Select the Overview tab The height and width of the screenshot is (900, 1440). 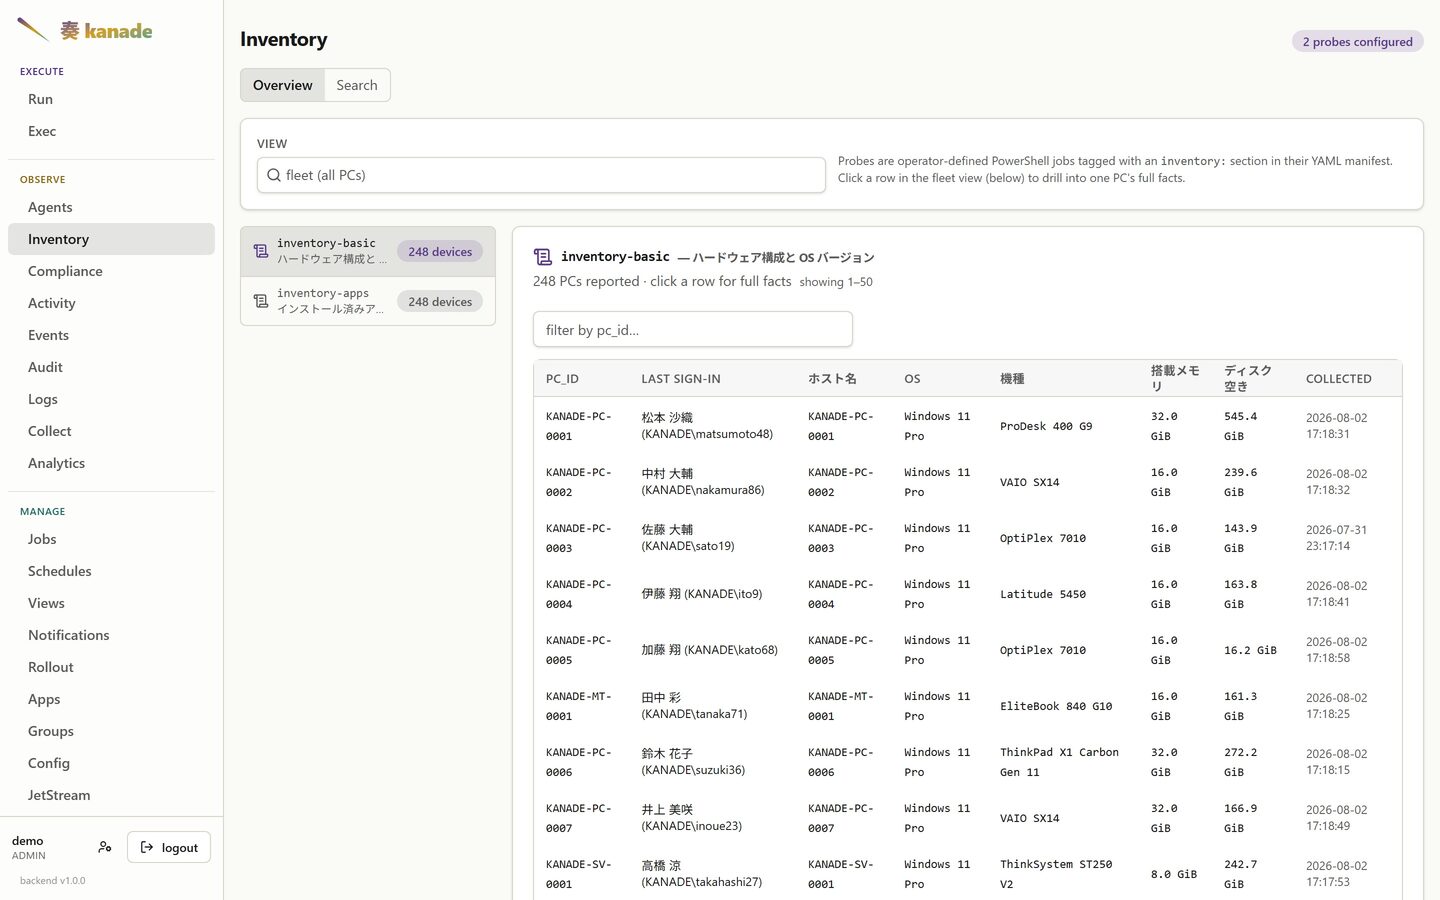(x=283, y=85)
